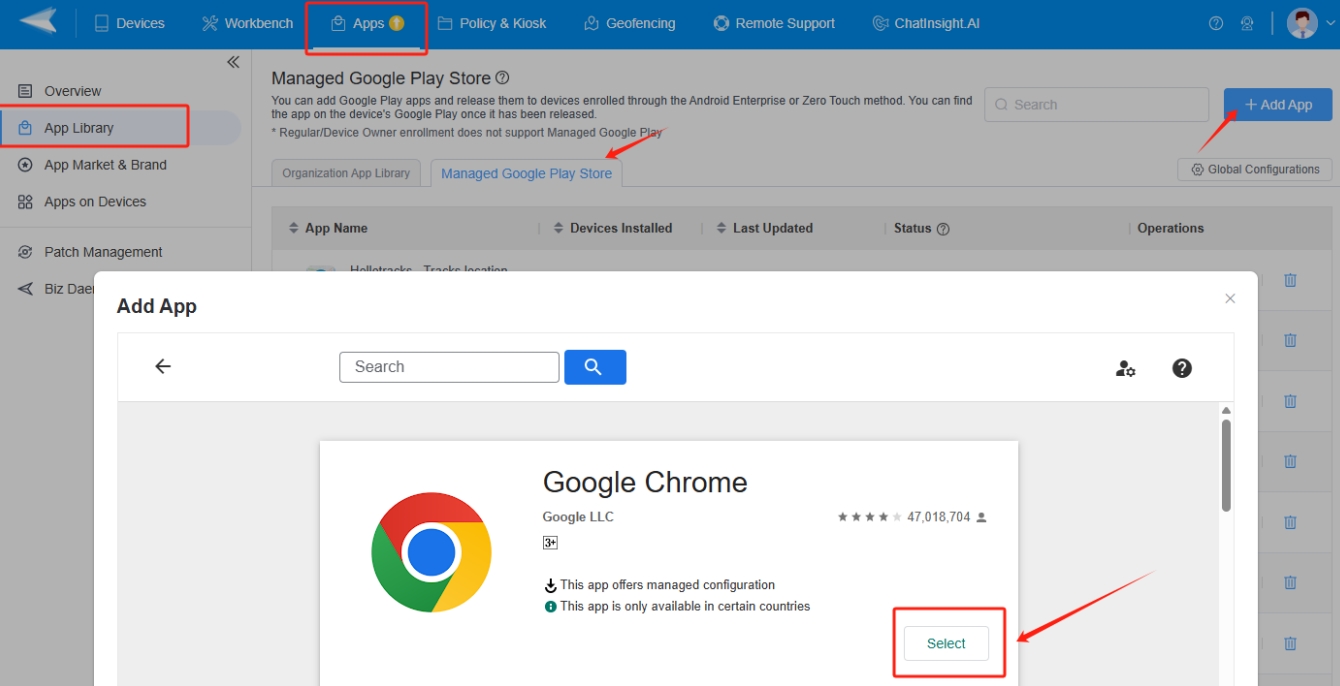Click the 47,018,704 rating count

938,517
